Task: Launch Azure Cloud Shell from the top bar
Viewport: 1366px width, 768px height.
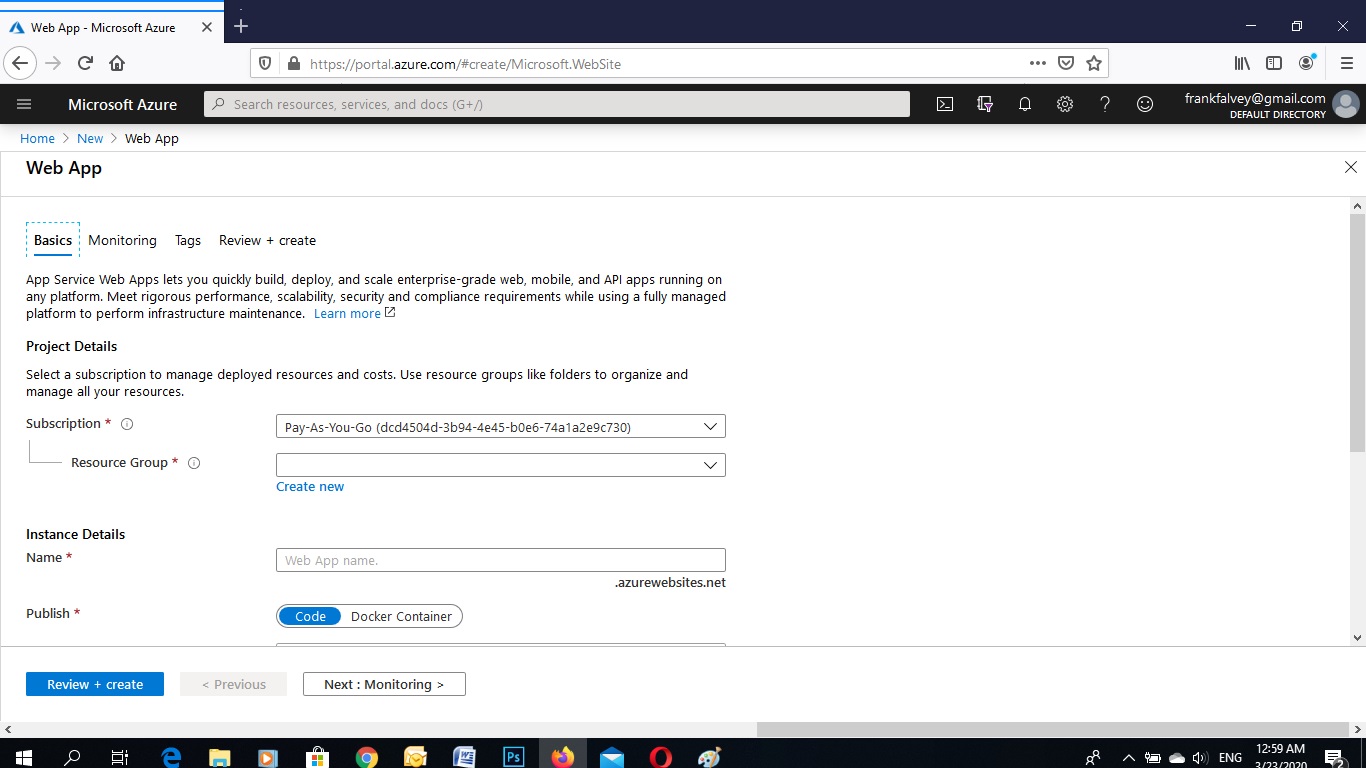Action: (945, 104)
